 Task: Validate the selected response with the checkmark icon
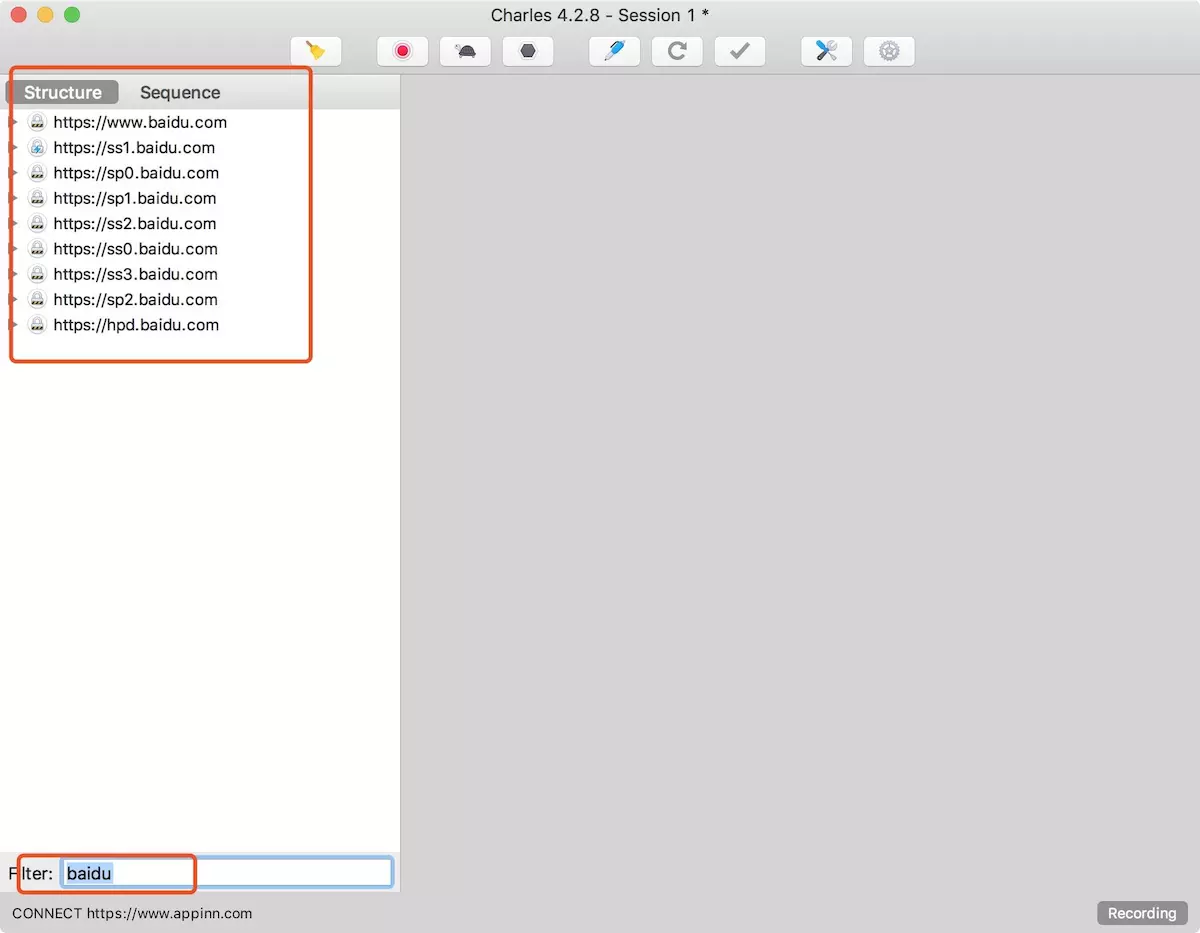(x=740, y=51)
